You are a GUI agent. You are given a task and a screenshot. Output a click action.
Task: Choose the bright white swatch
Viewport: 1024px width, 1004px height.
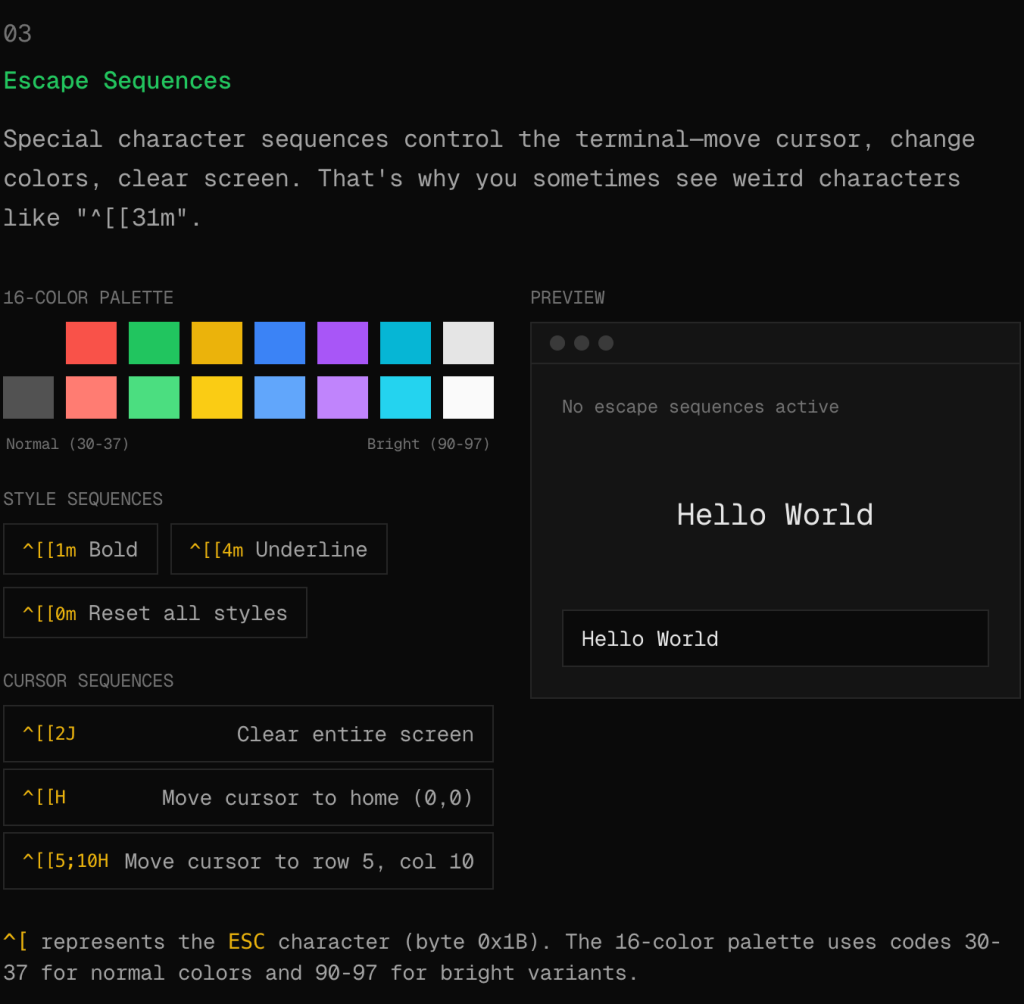coord(468,397)
